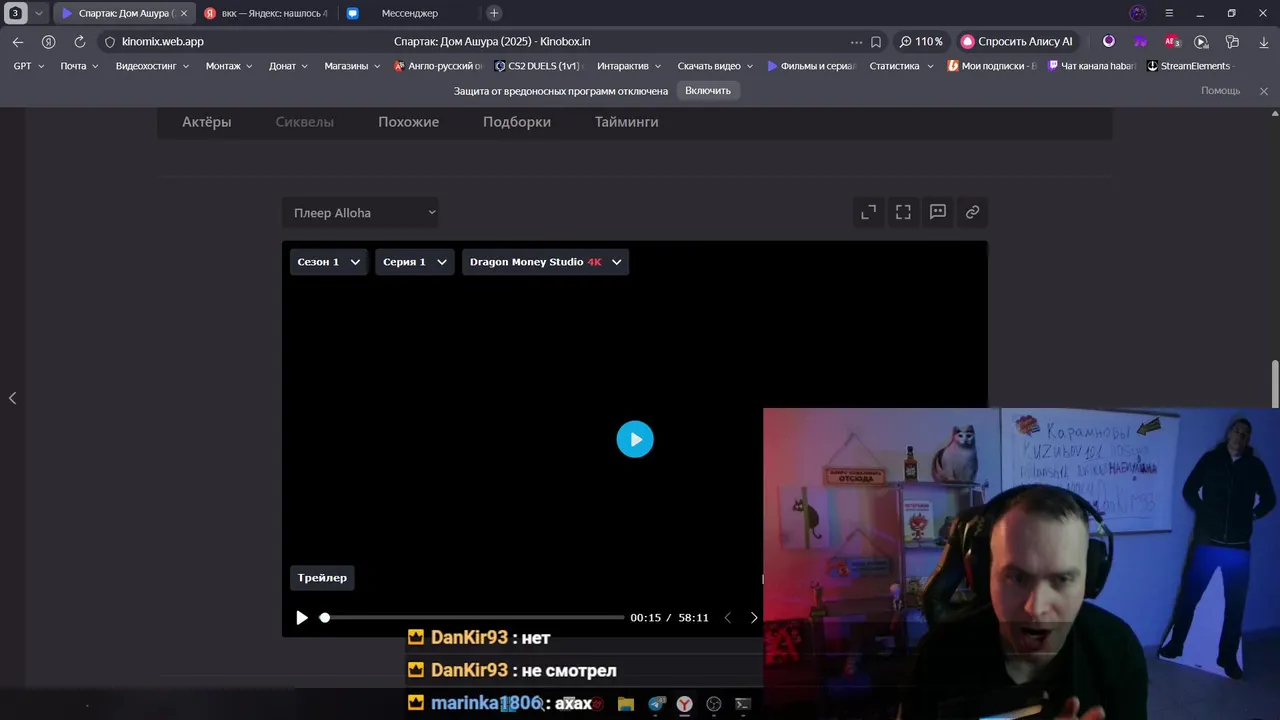
Task: Open the Мои подписки bookmark
Action: [992, 66]
